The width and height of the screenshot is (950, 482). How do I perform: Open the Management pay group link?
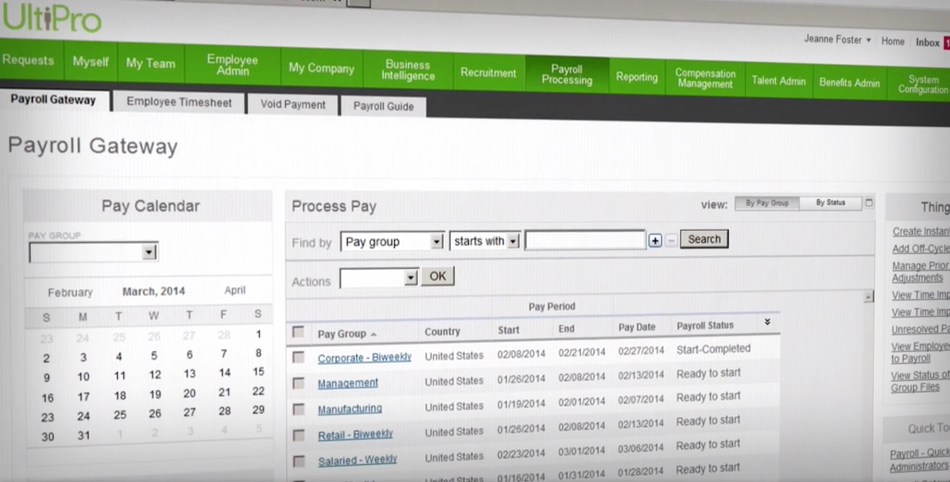click(348, 383)
